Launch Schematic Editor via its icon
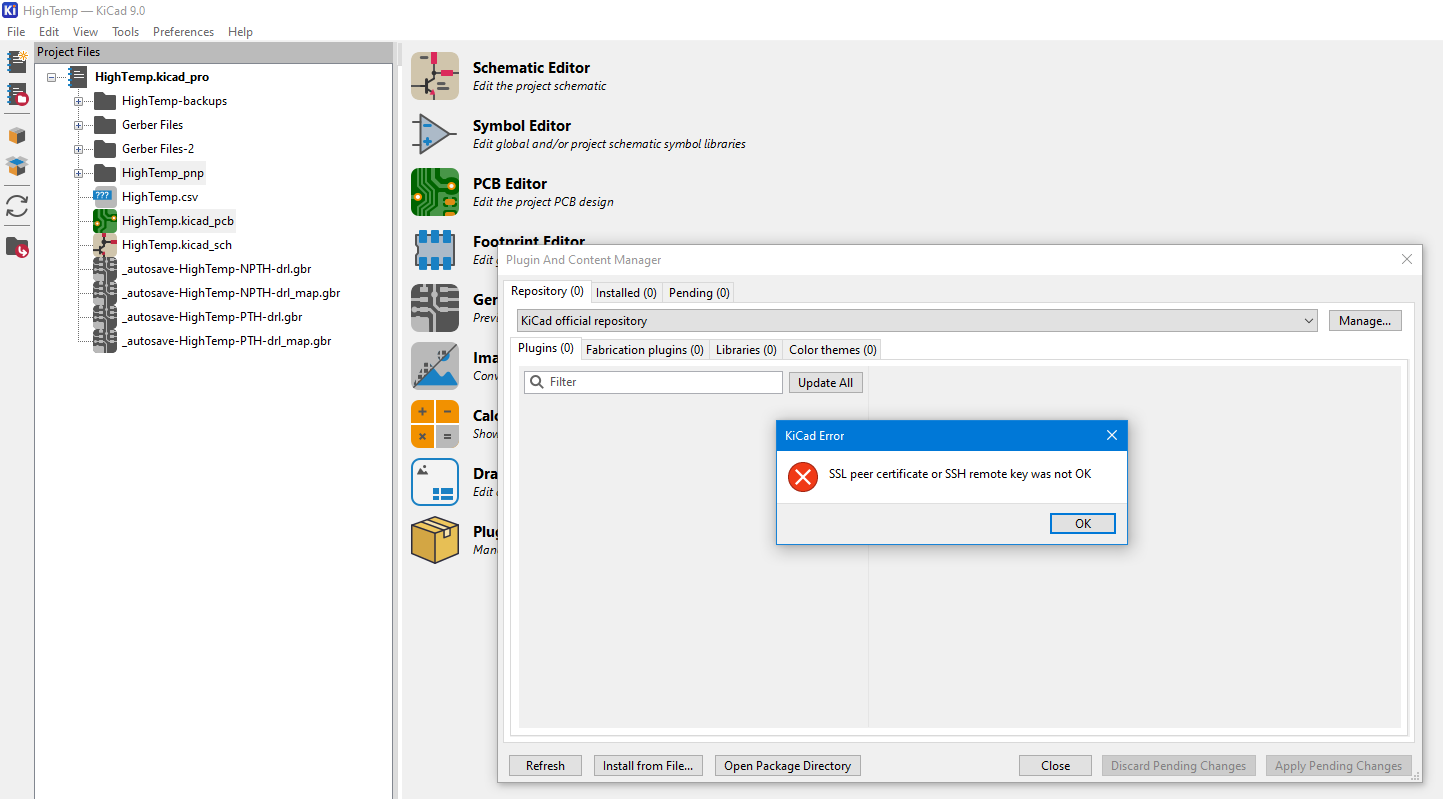This screenshot has height=799, width=1443. (434, 76)
